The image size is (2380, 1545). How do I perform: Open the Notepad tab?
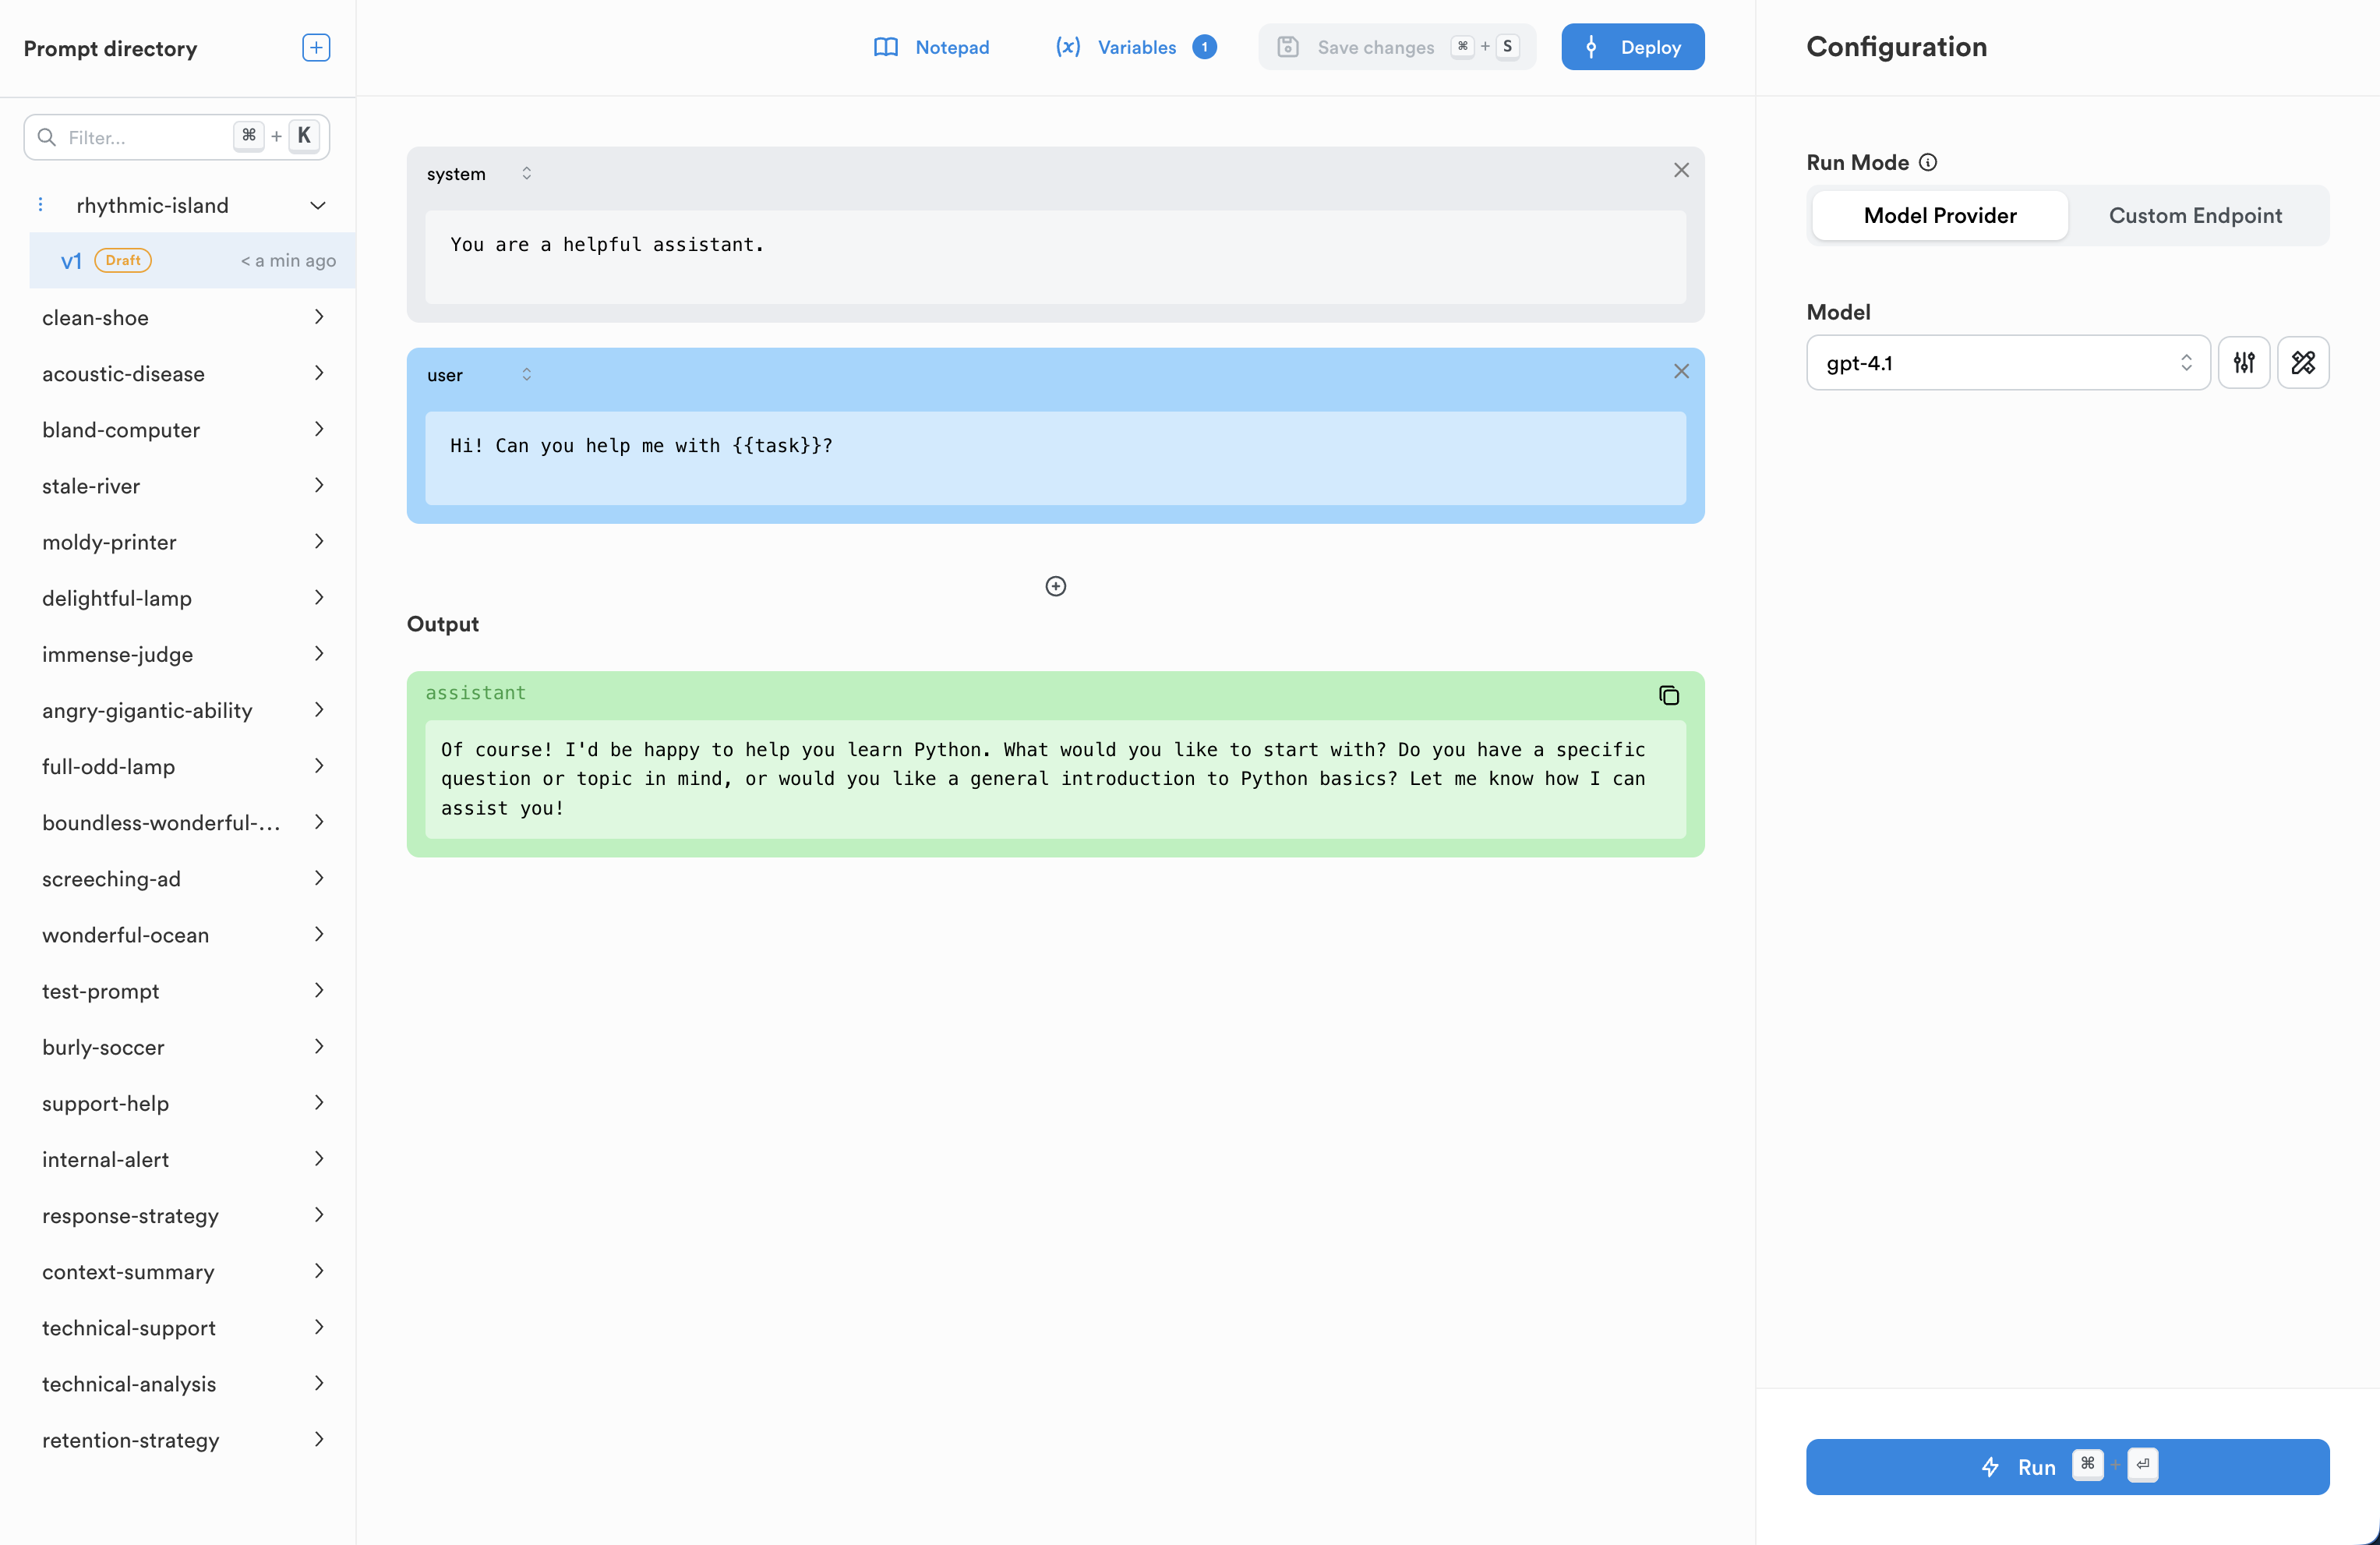pos(931,47)
